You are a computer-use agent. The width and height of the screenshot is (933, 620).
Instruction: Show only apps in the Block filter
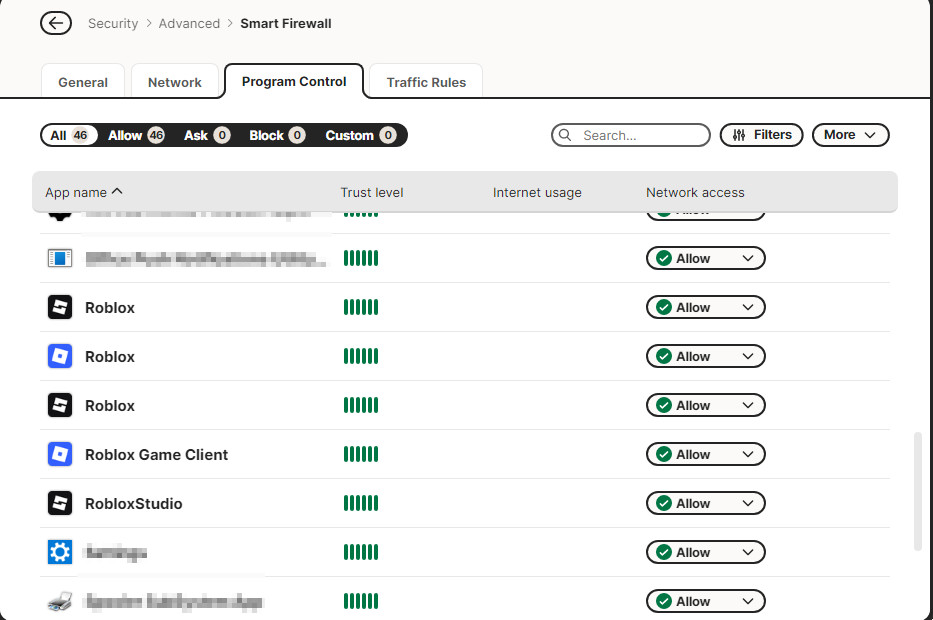pos(277,135)
